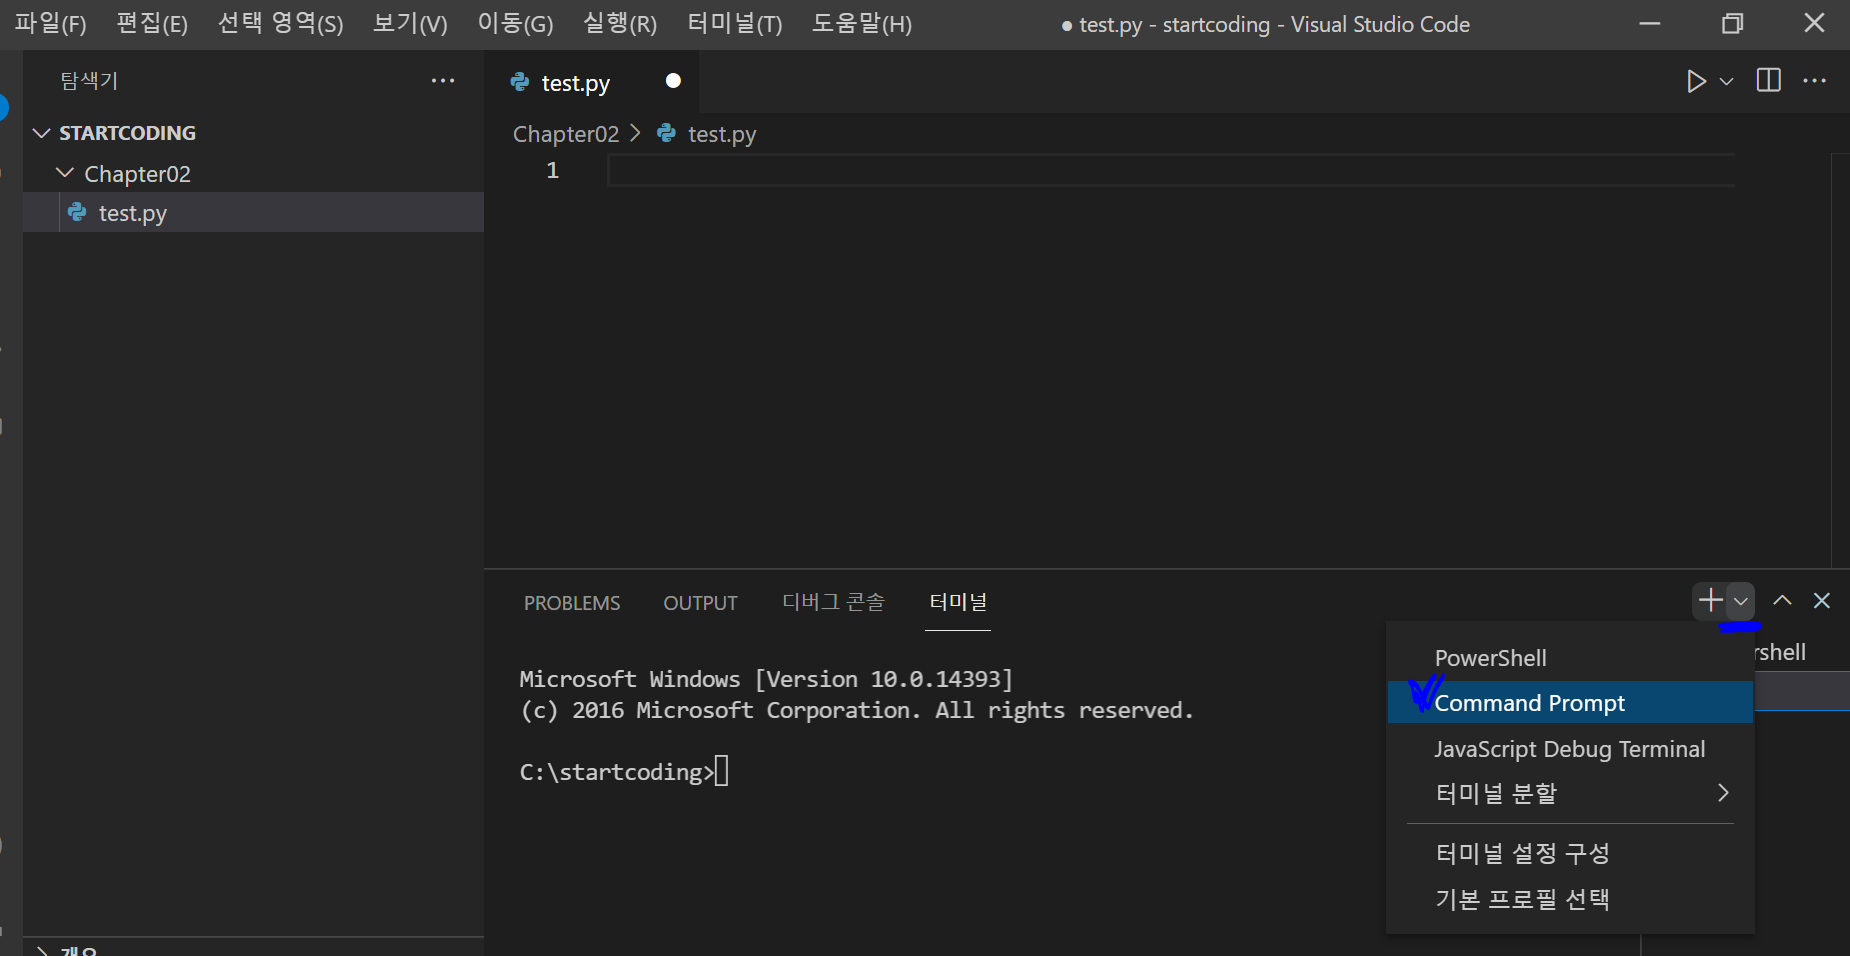Restore down the VS Code window
This screenshot has height=956, width=1850.
(x=1732, y=23)
